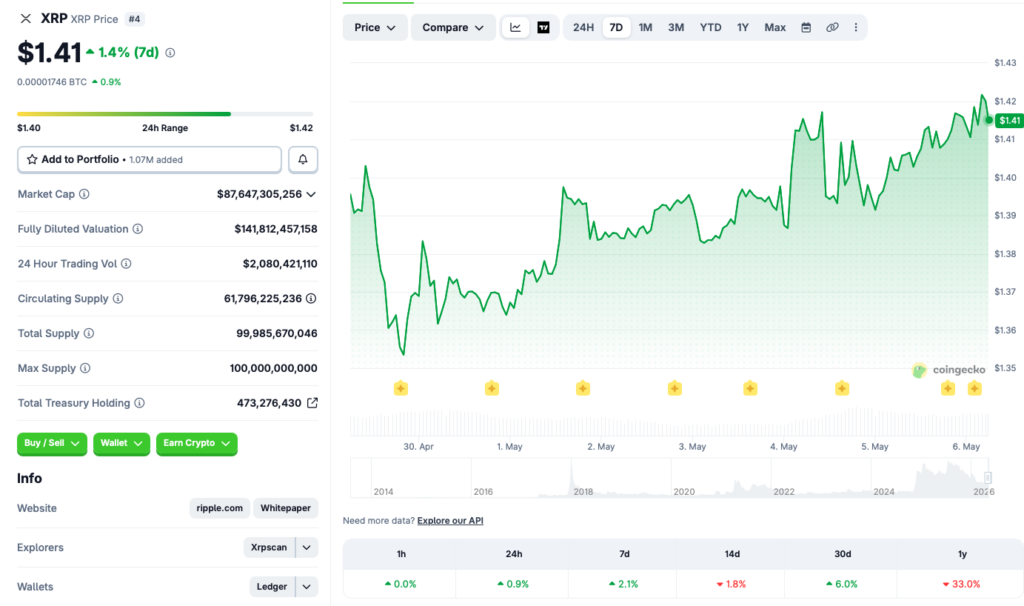Screen dimensions: 1024x606
Task: Open info icon next to 1.4% (7d)
Action: click(x=170, y=53)
